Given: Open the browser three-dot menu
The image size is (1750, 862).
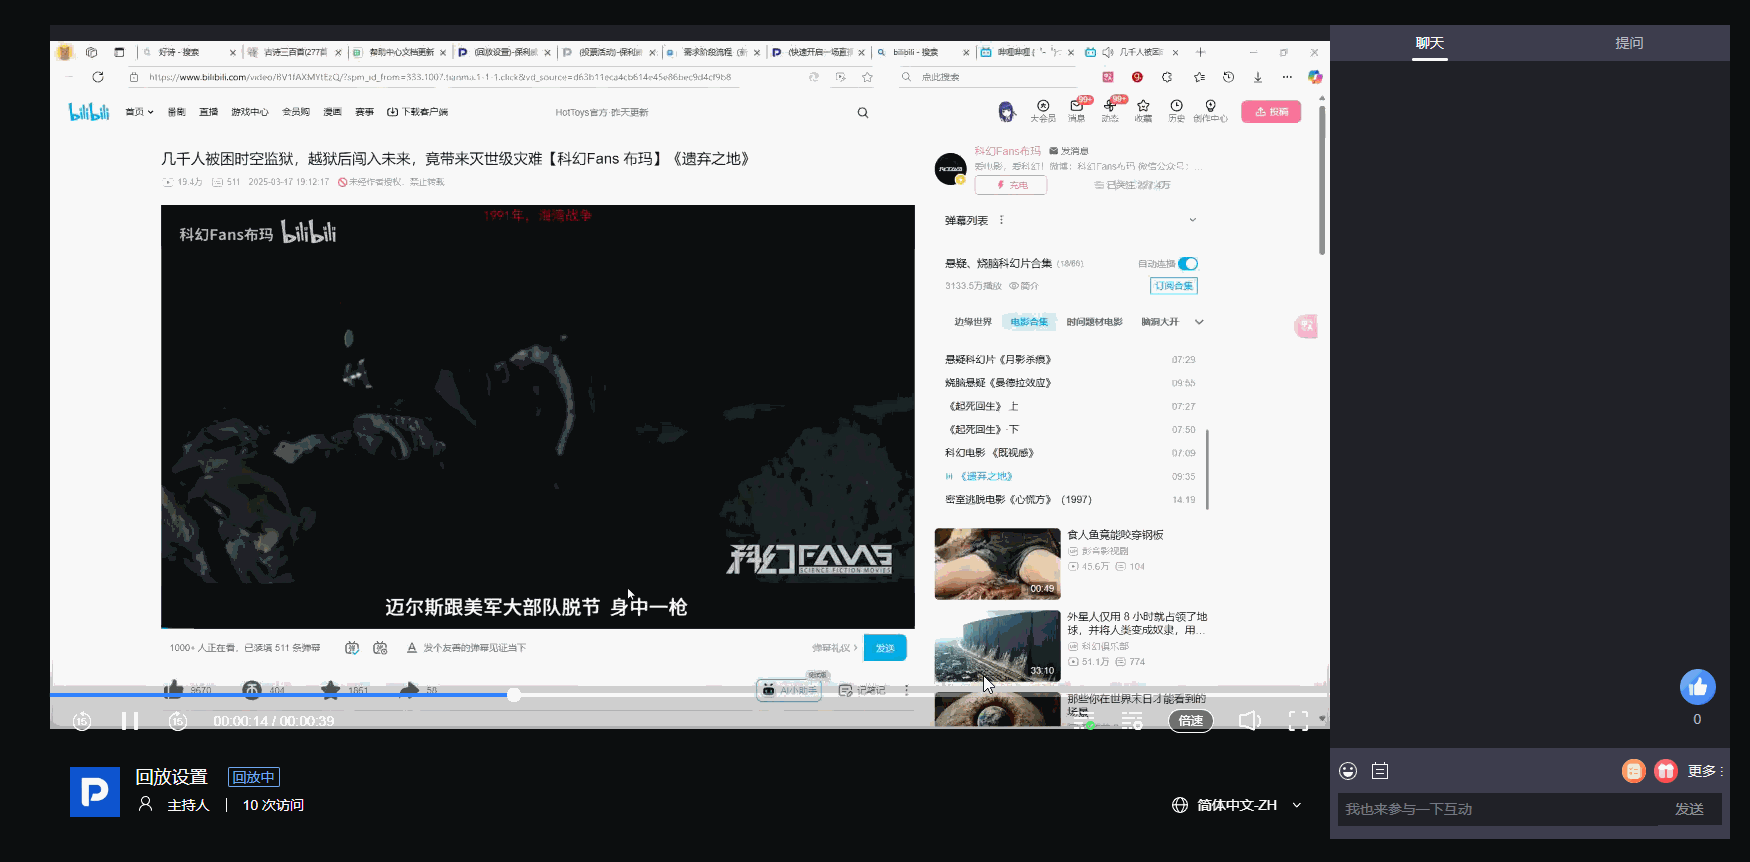Looking at the screenshot, I should (x=1287, y=77).
